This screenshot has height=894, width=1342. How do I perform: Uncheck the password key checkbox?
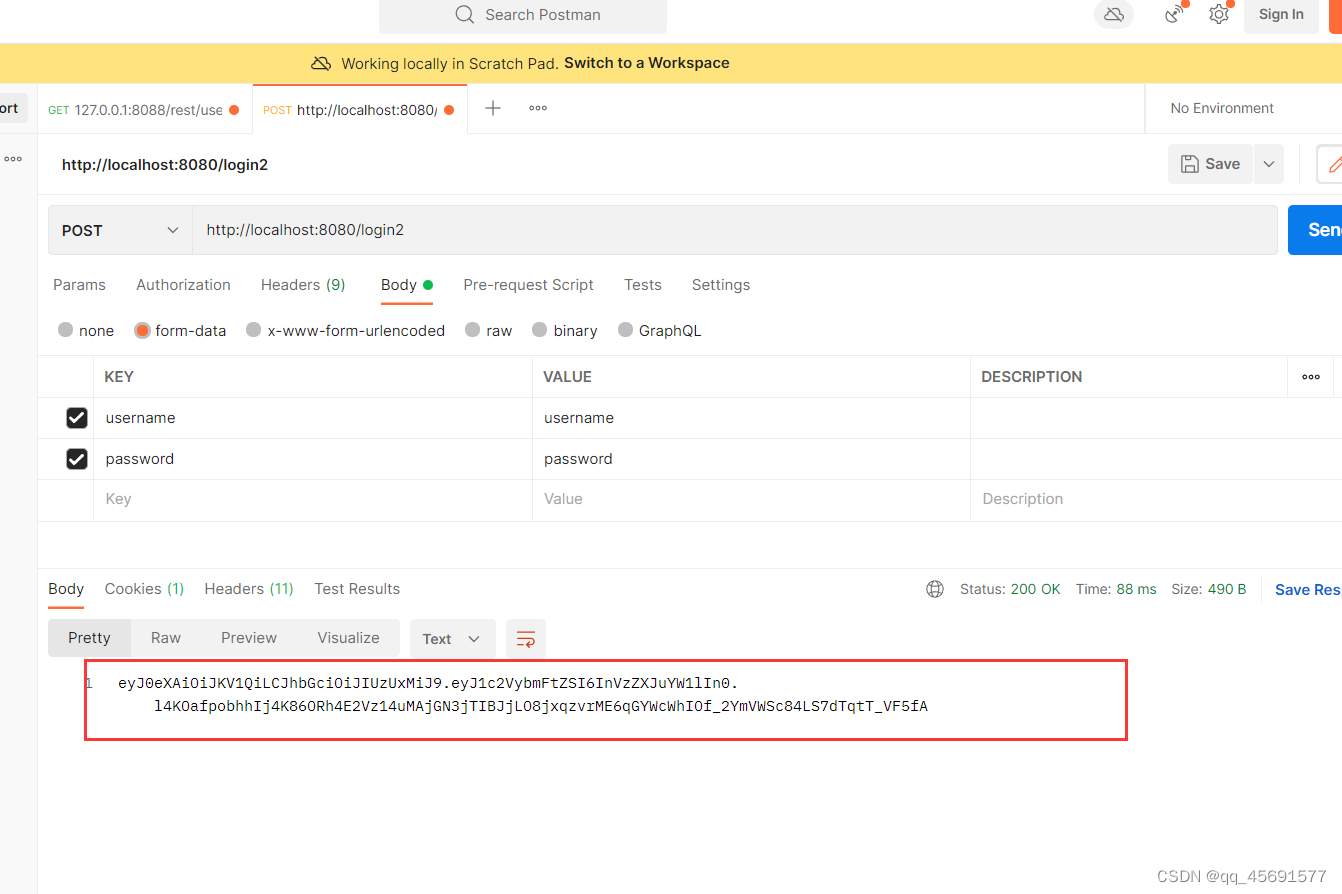coord(77,458)
